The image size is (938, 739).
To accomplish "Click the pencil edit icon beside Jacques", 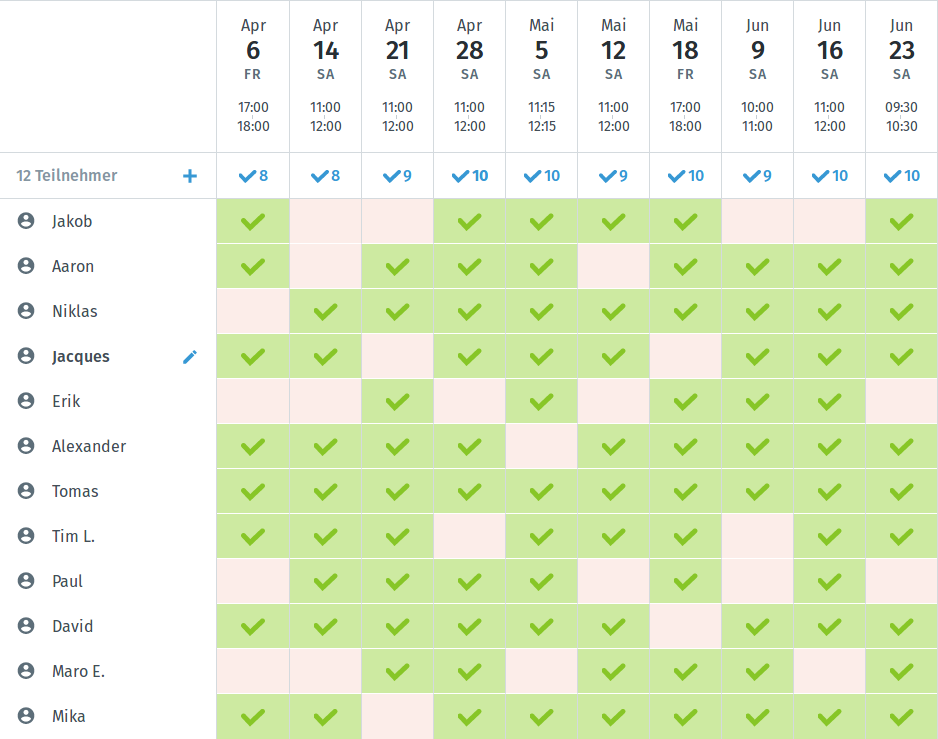I will pyautogui.click(x=190, y=357).
